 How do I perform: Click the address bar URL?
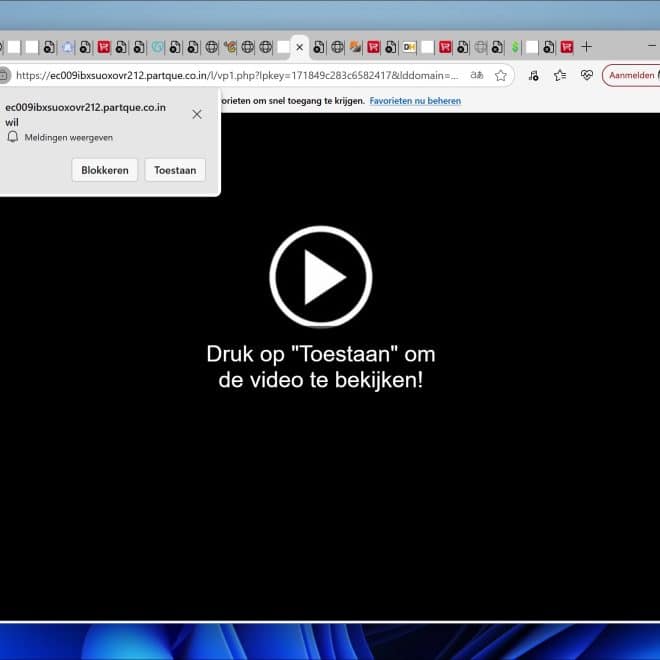[x=237, y=76]
